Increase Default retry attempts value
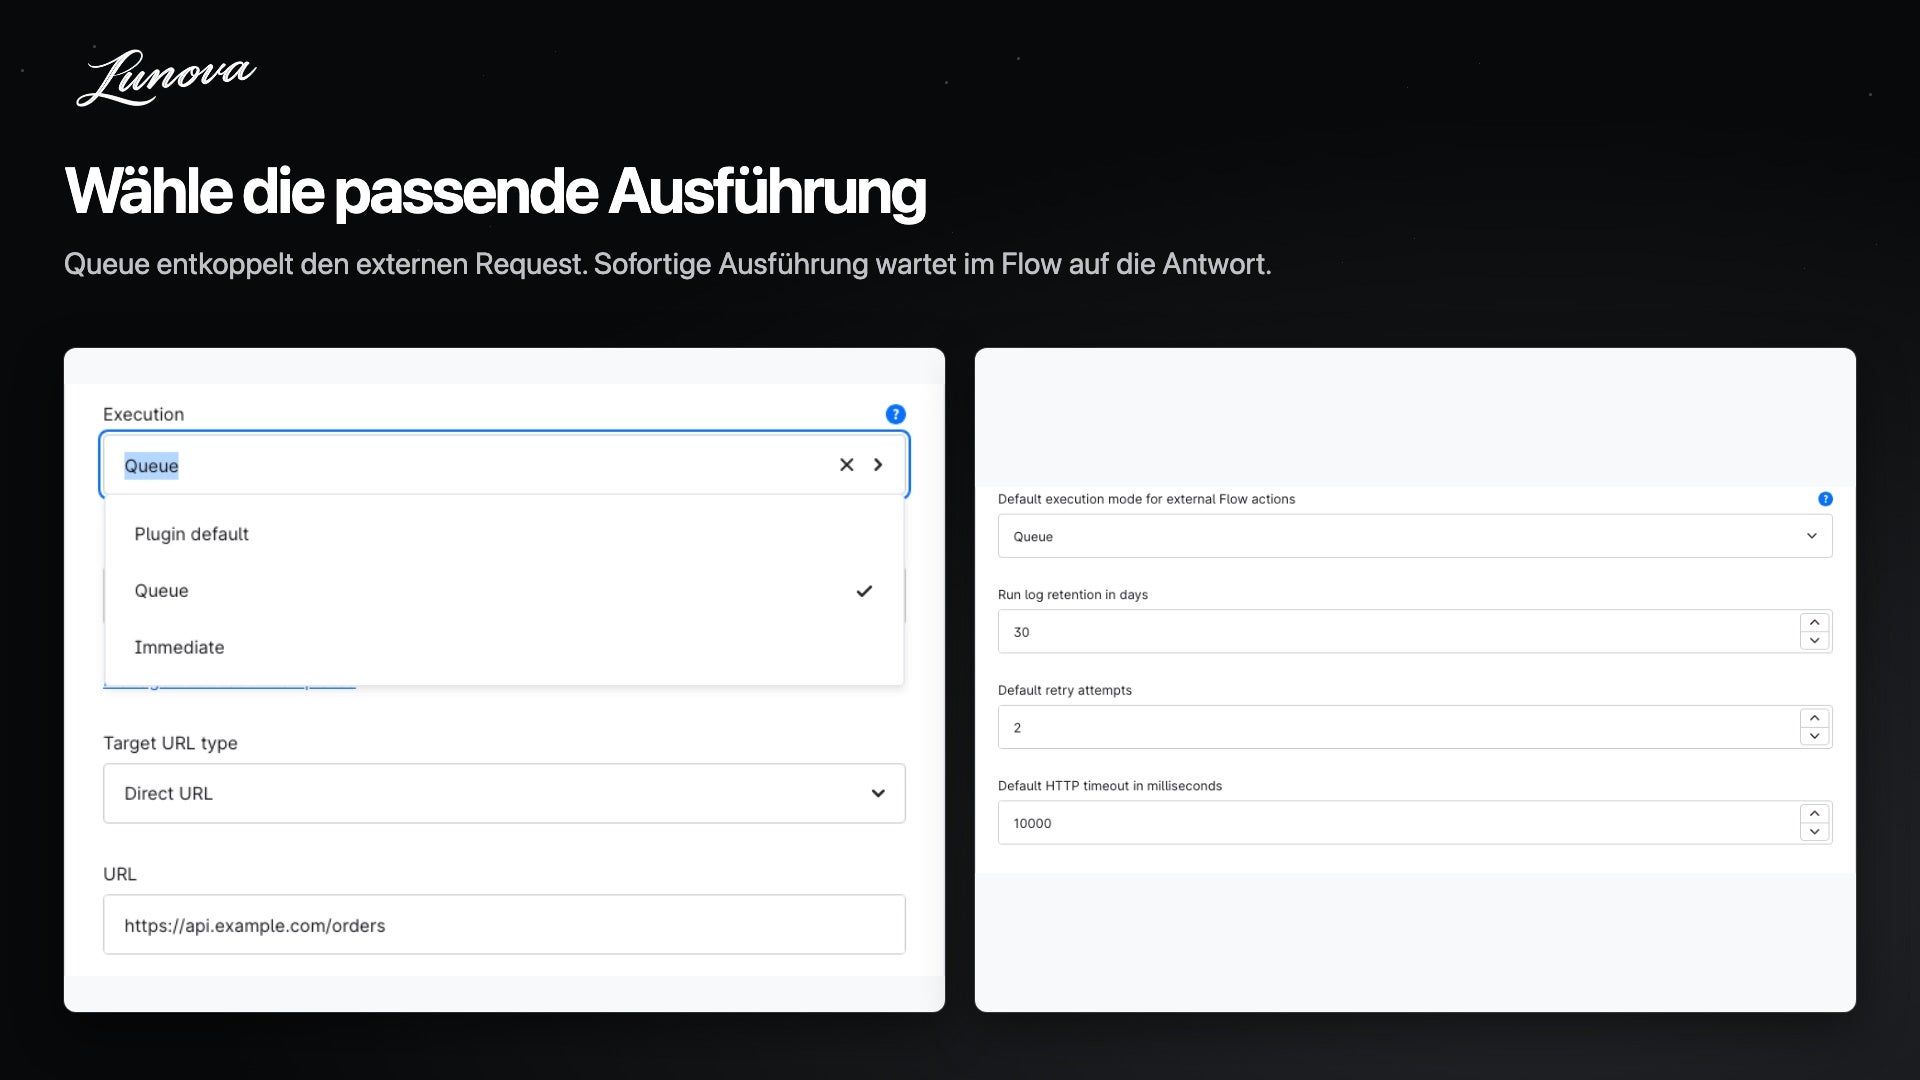1920x1080 pixels. [1814, 718]
